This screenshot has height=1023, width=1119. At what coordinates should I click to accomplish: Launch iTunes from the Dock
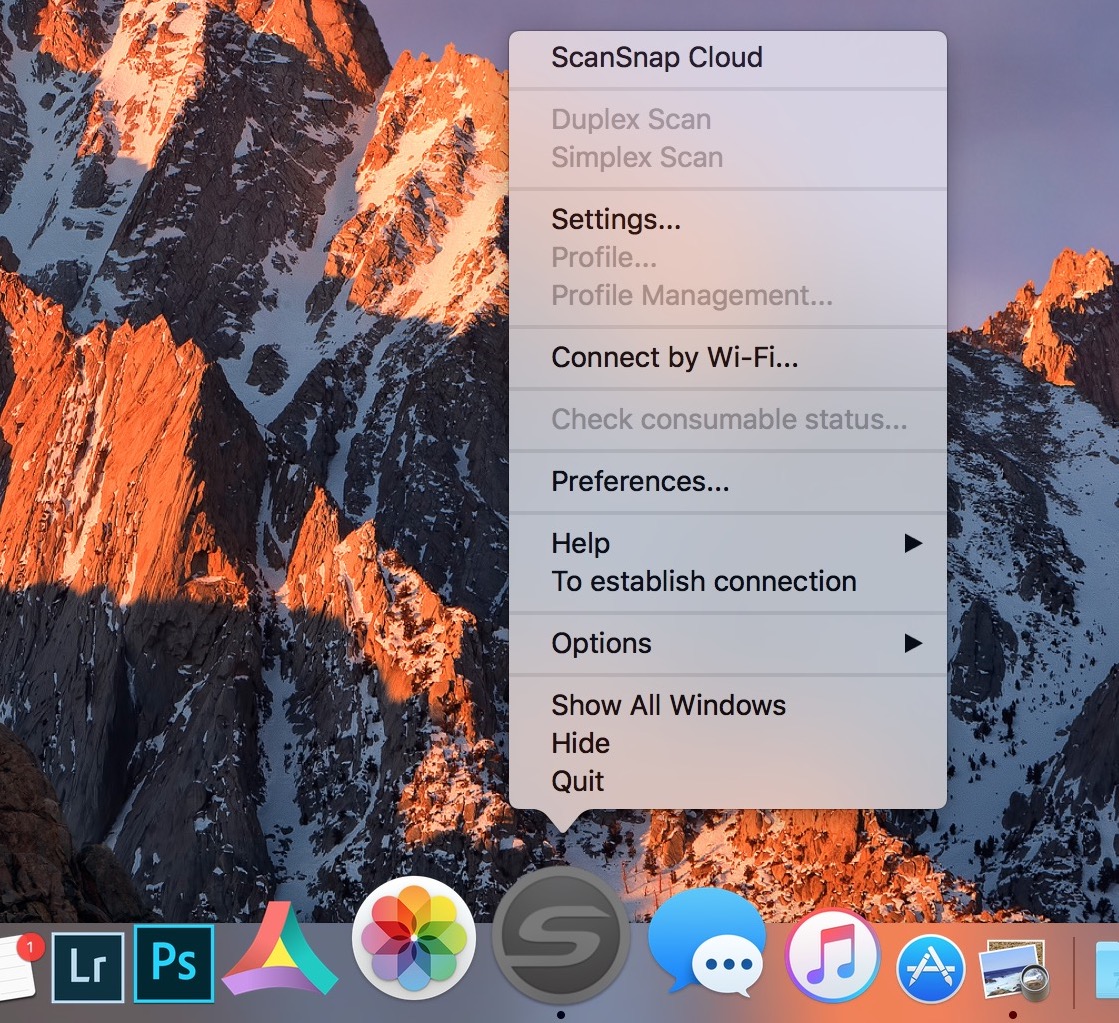point(832,957)
